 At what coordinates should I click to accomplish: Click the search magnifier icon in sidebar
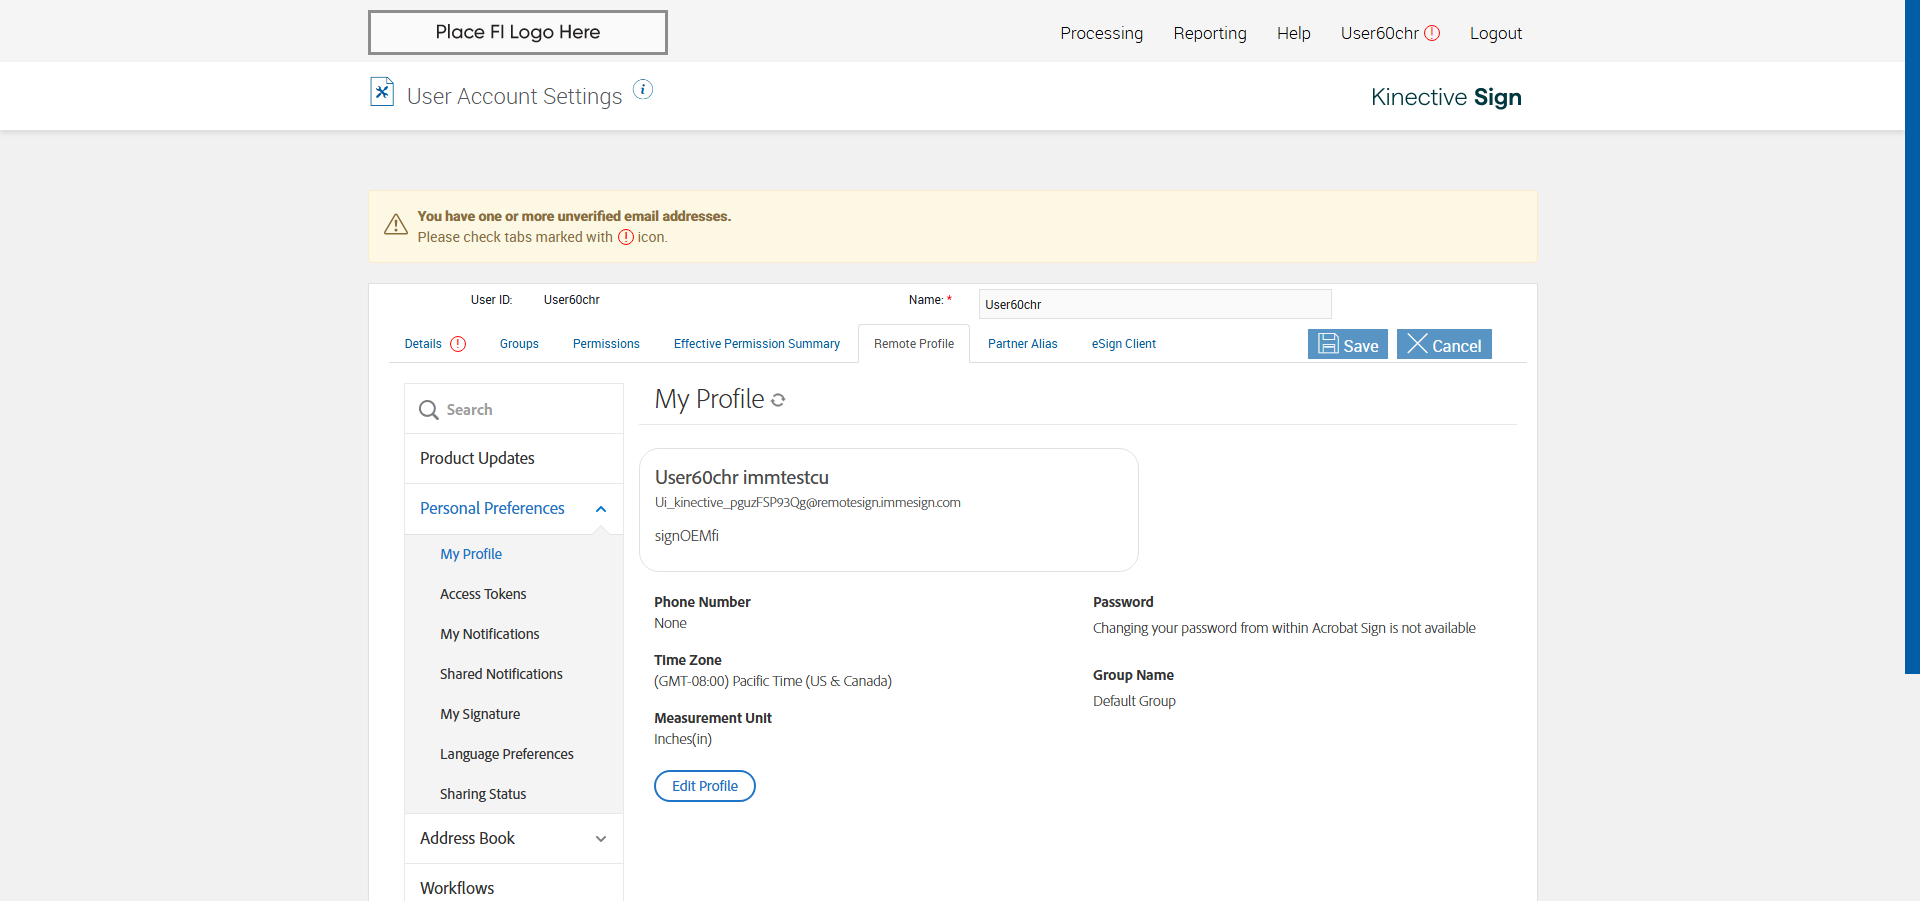coord(429,410)
